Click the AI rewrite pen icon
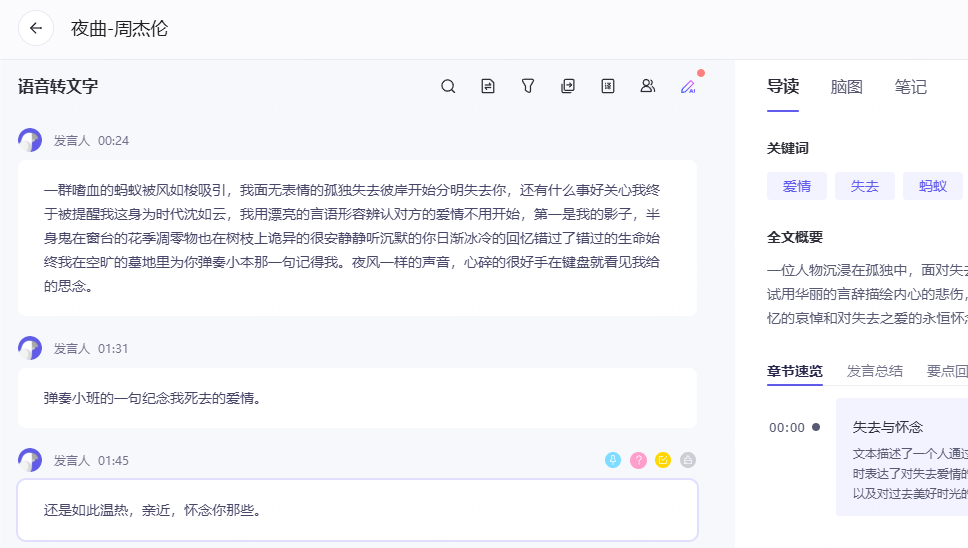The image size is (968, 548). pyautogui.click(x=688, y=86)
